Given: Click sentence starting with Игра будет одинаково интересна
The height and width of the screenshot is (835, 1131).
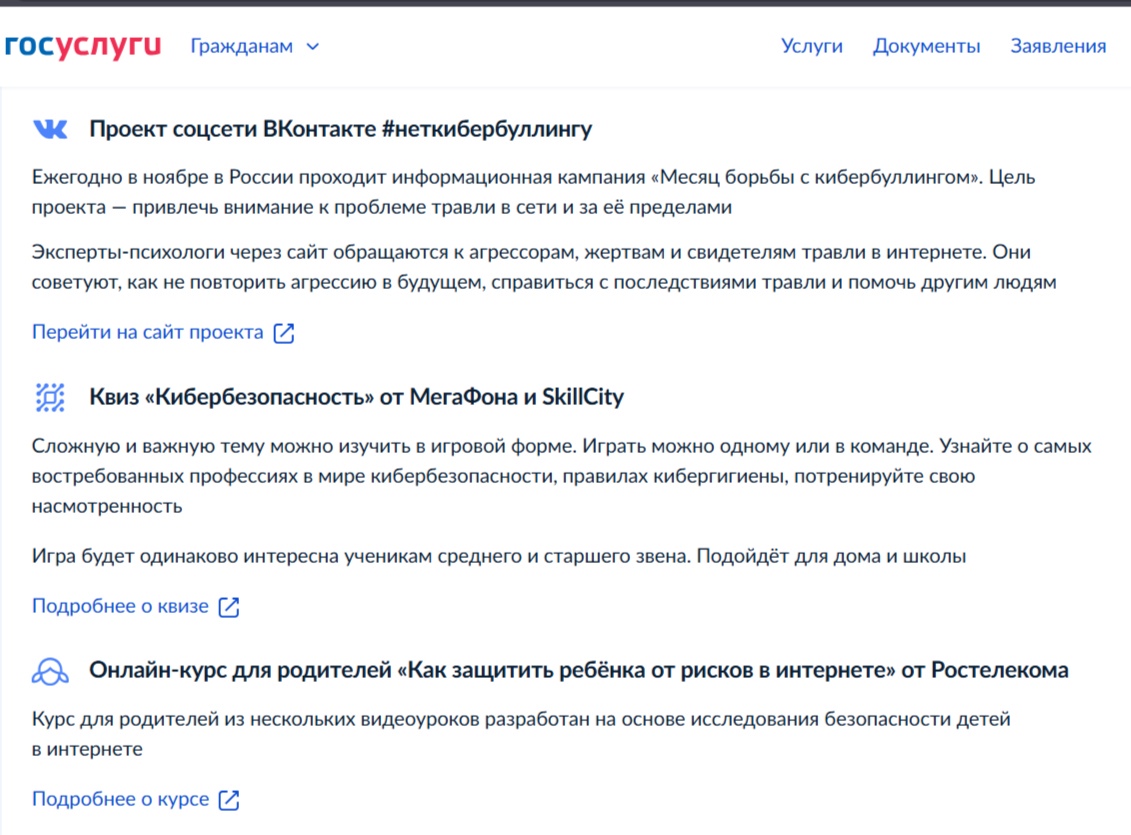Looking at the screenshot, I should click(x=498, y=556).
